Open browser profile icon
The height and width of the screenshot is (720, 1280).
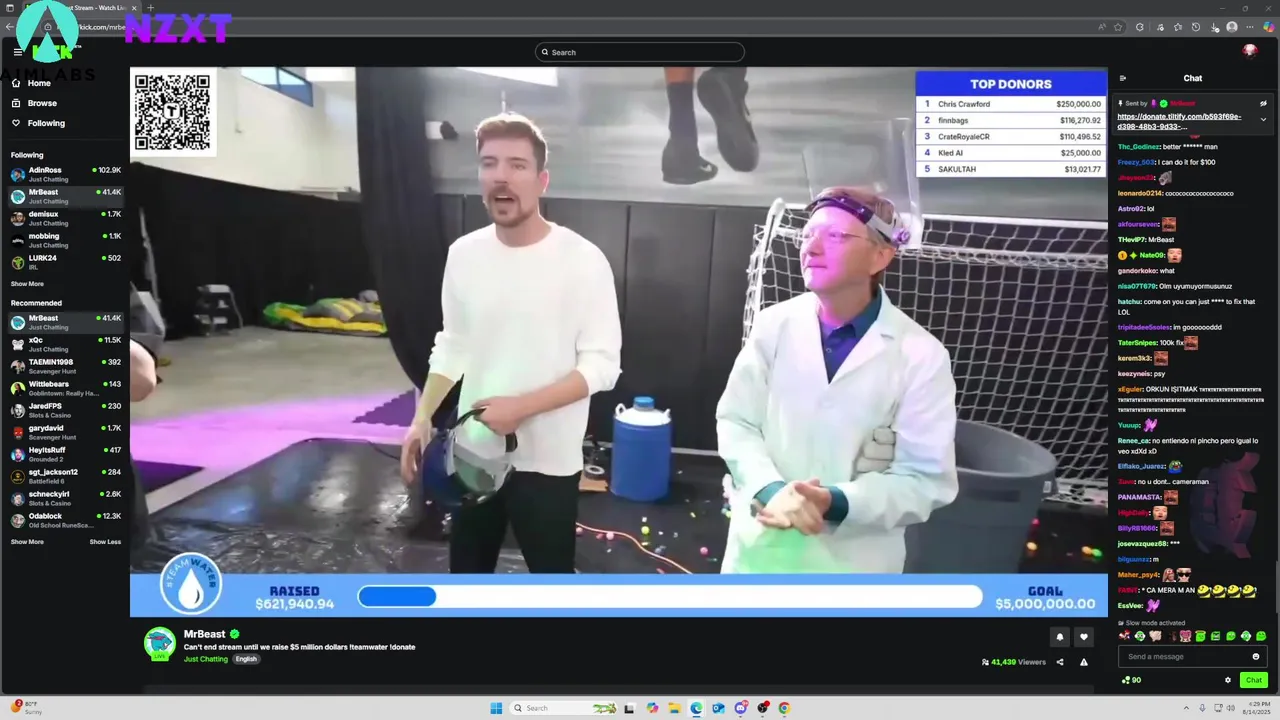1232,27
